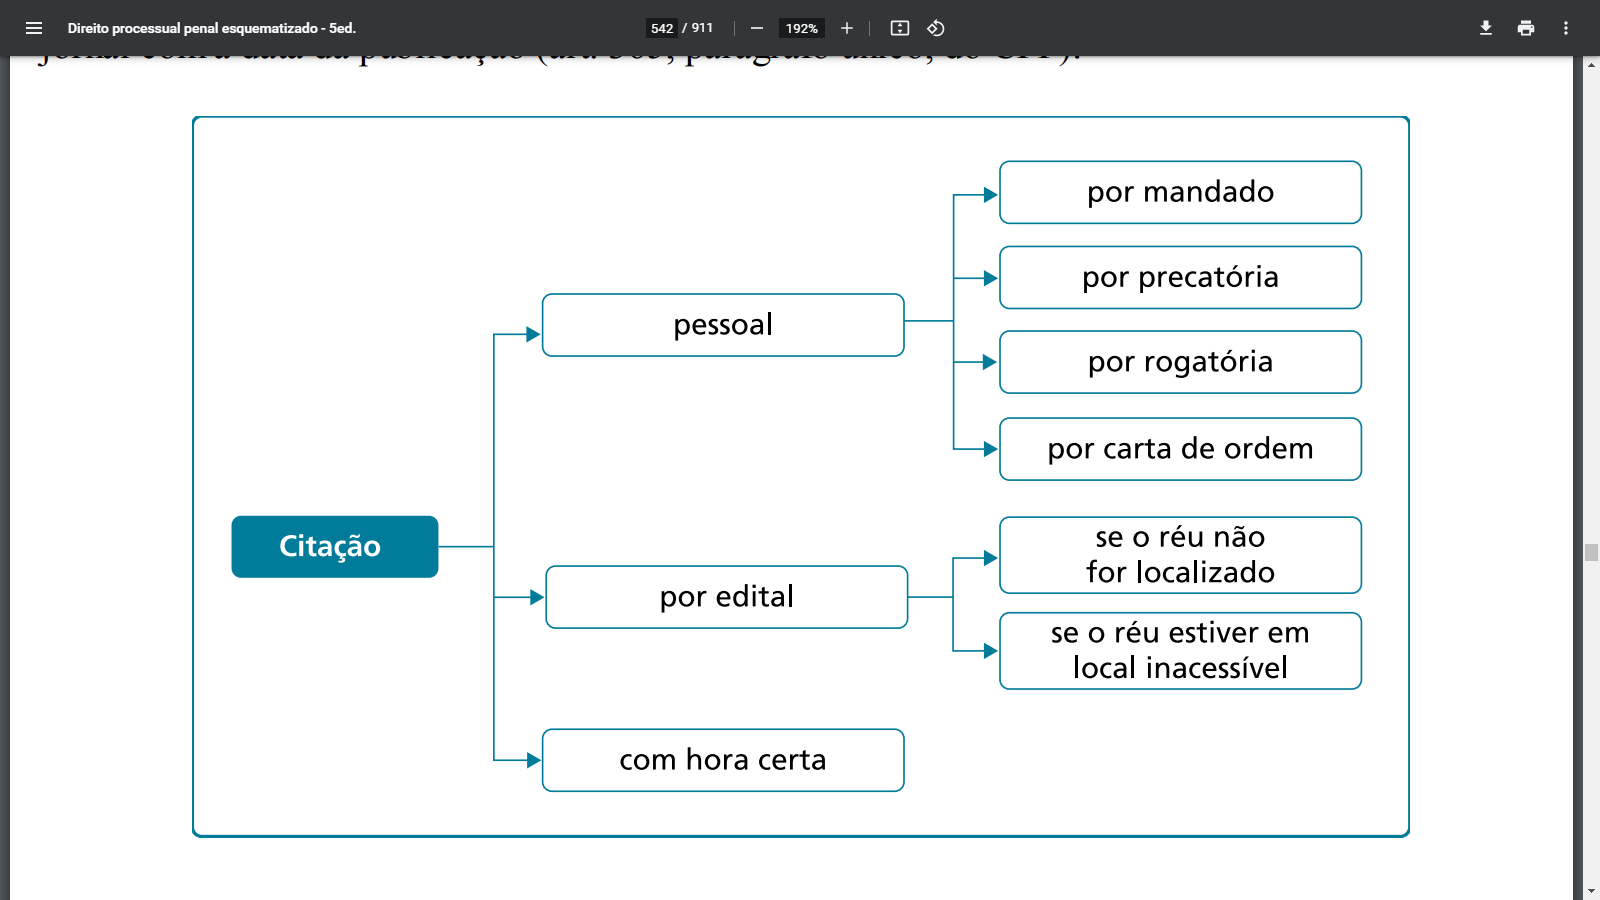Print the document
This screenshot has height=900, width=1600.
click(x=1526, y=28)
